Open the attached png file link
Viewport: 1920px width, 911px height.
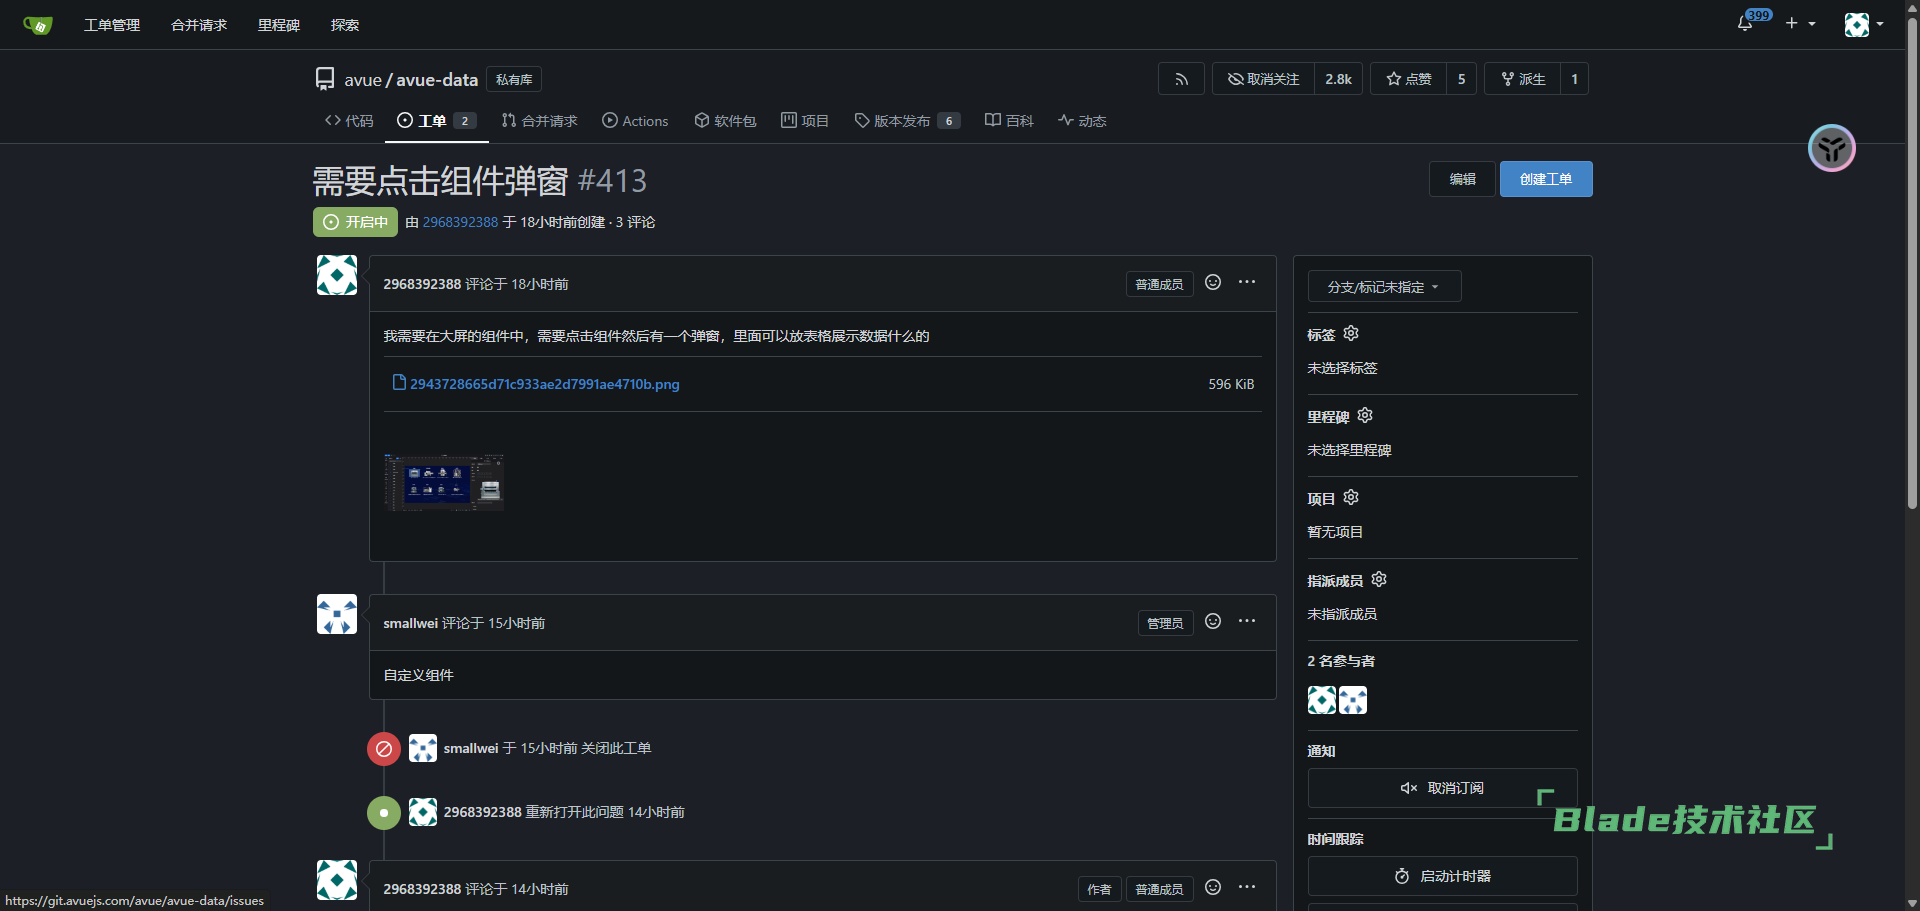point(544,384)
